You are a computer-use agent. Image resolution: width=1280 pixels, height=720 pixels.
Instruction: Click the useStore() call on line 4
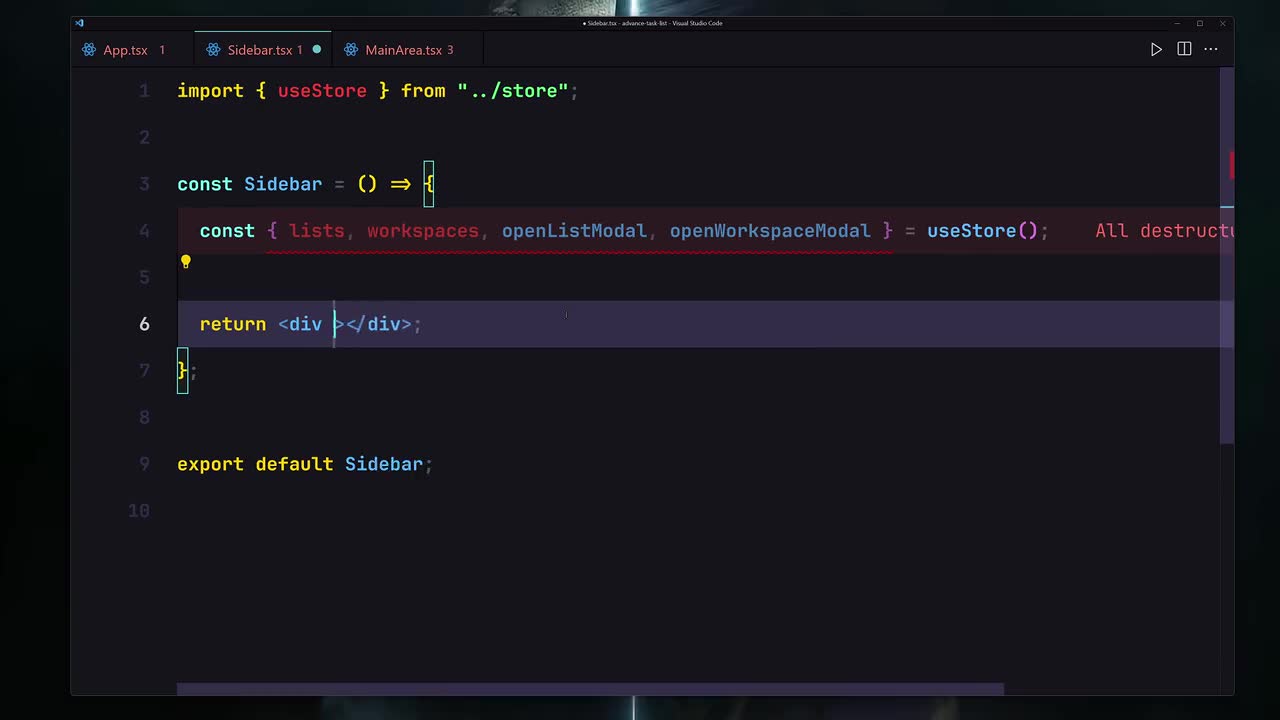pos(982,231)
